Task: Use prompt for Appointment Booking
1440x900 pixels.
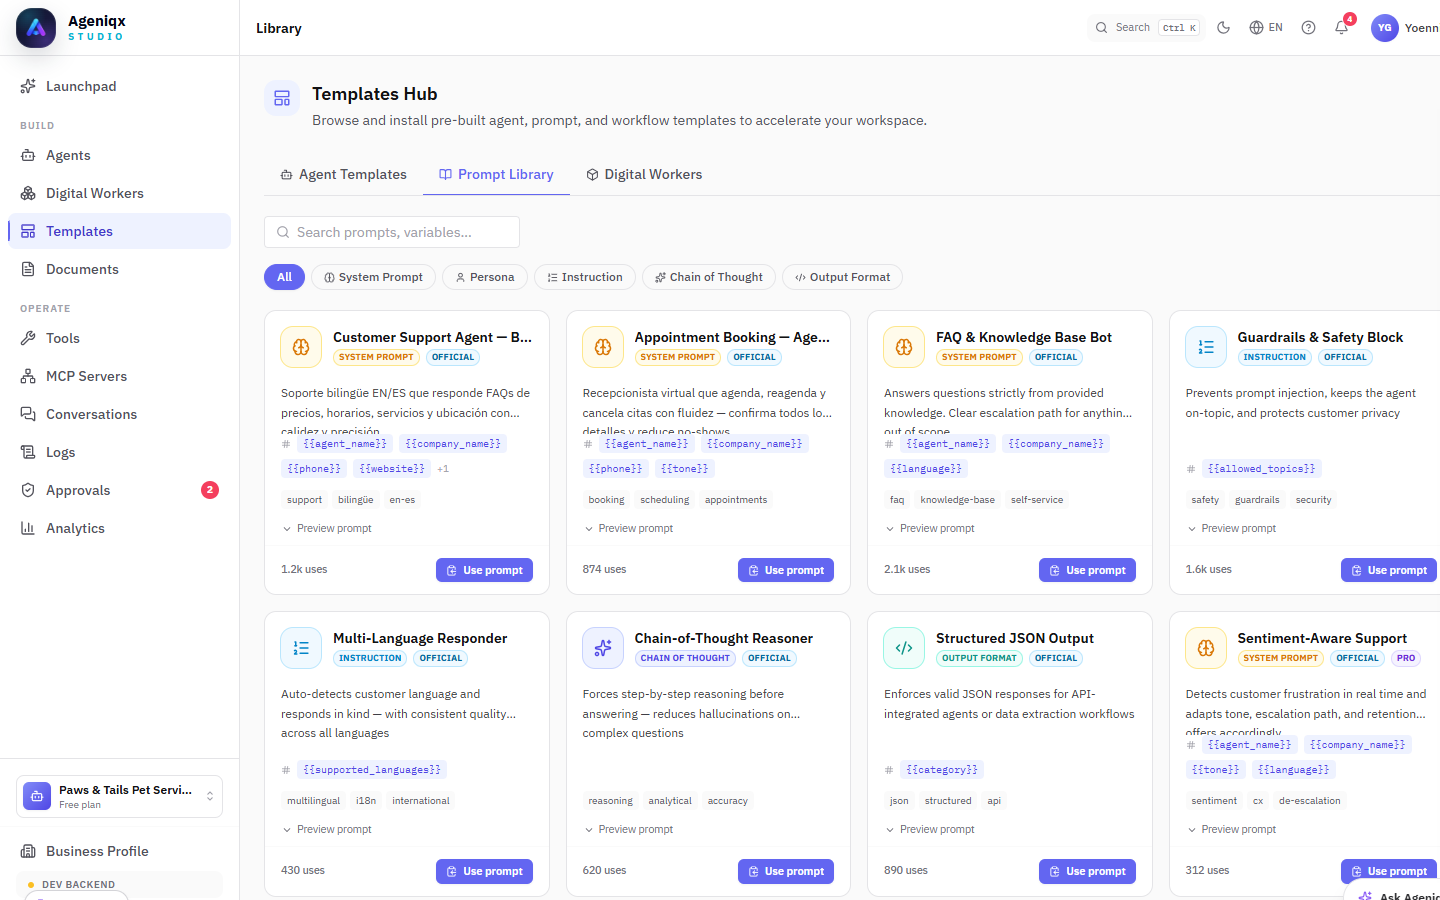Action: (x=786, y=570)
